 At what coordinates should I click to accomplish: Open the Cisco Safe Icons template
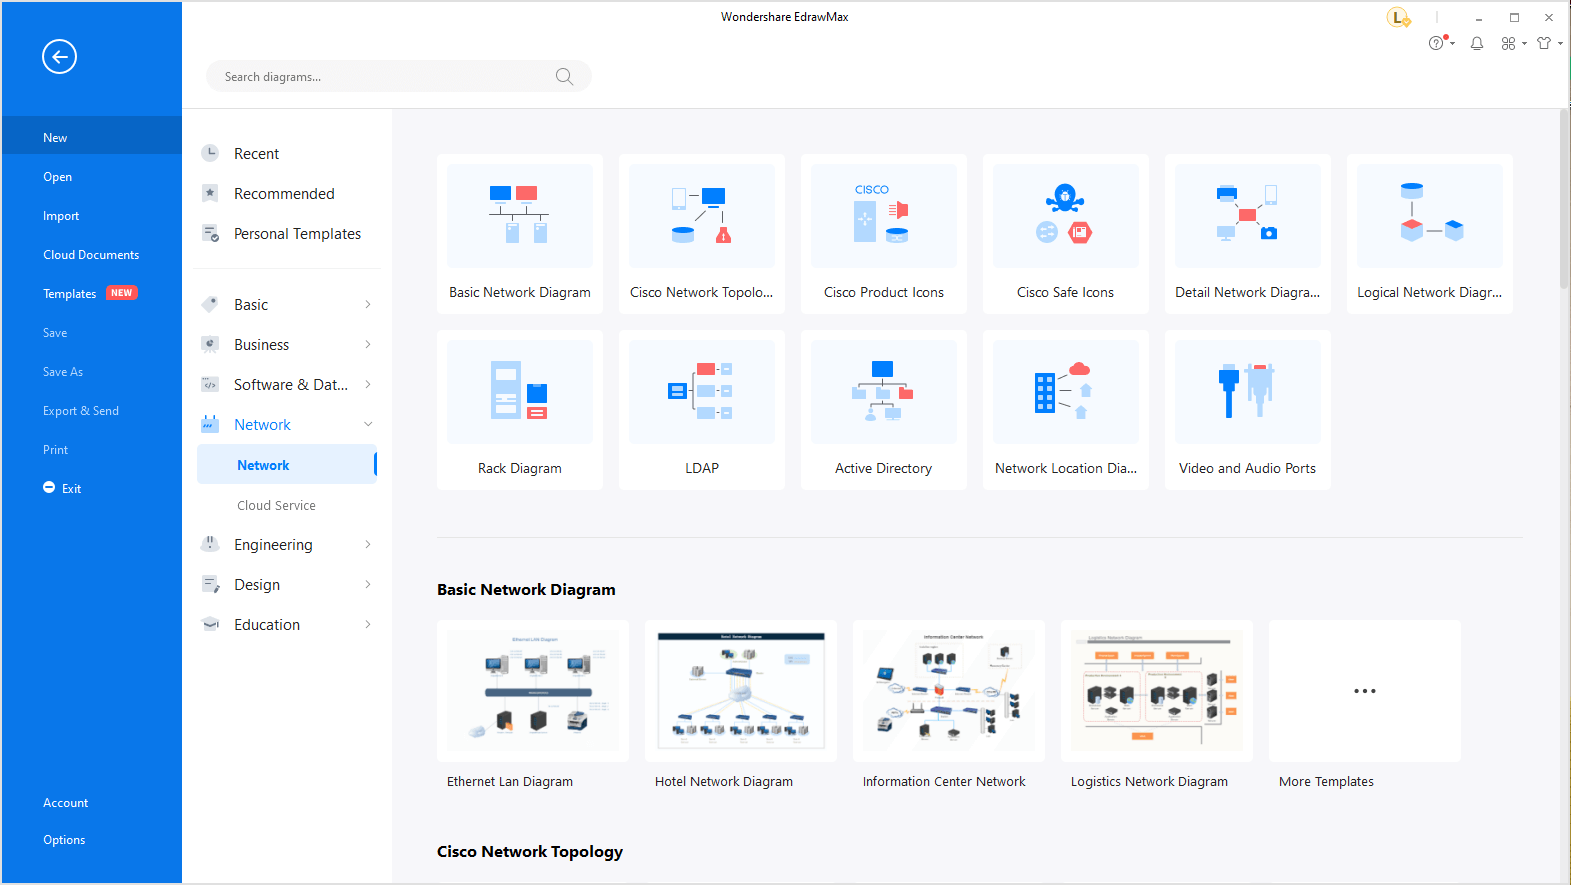[x=1066, y=234]
